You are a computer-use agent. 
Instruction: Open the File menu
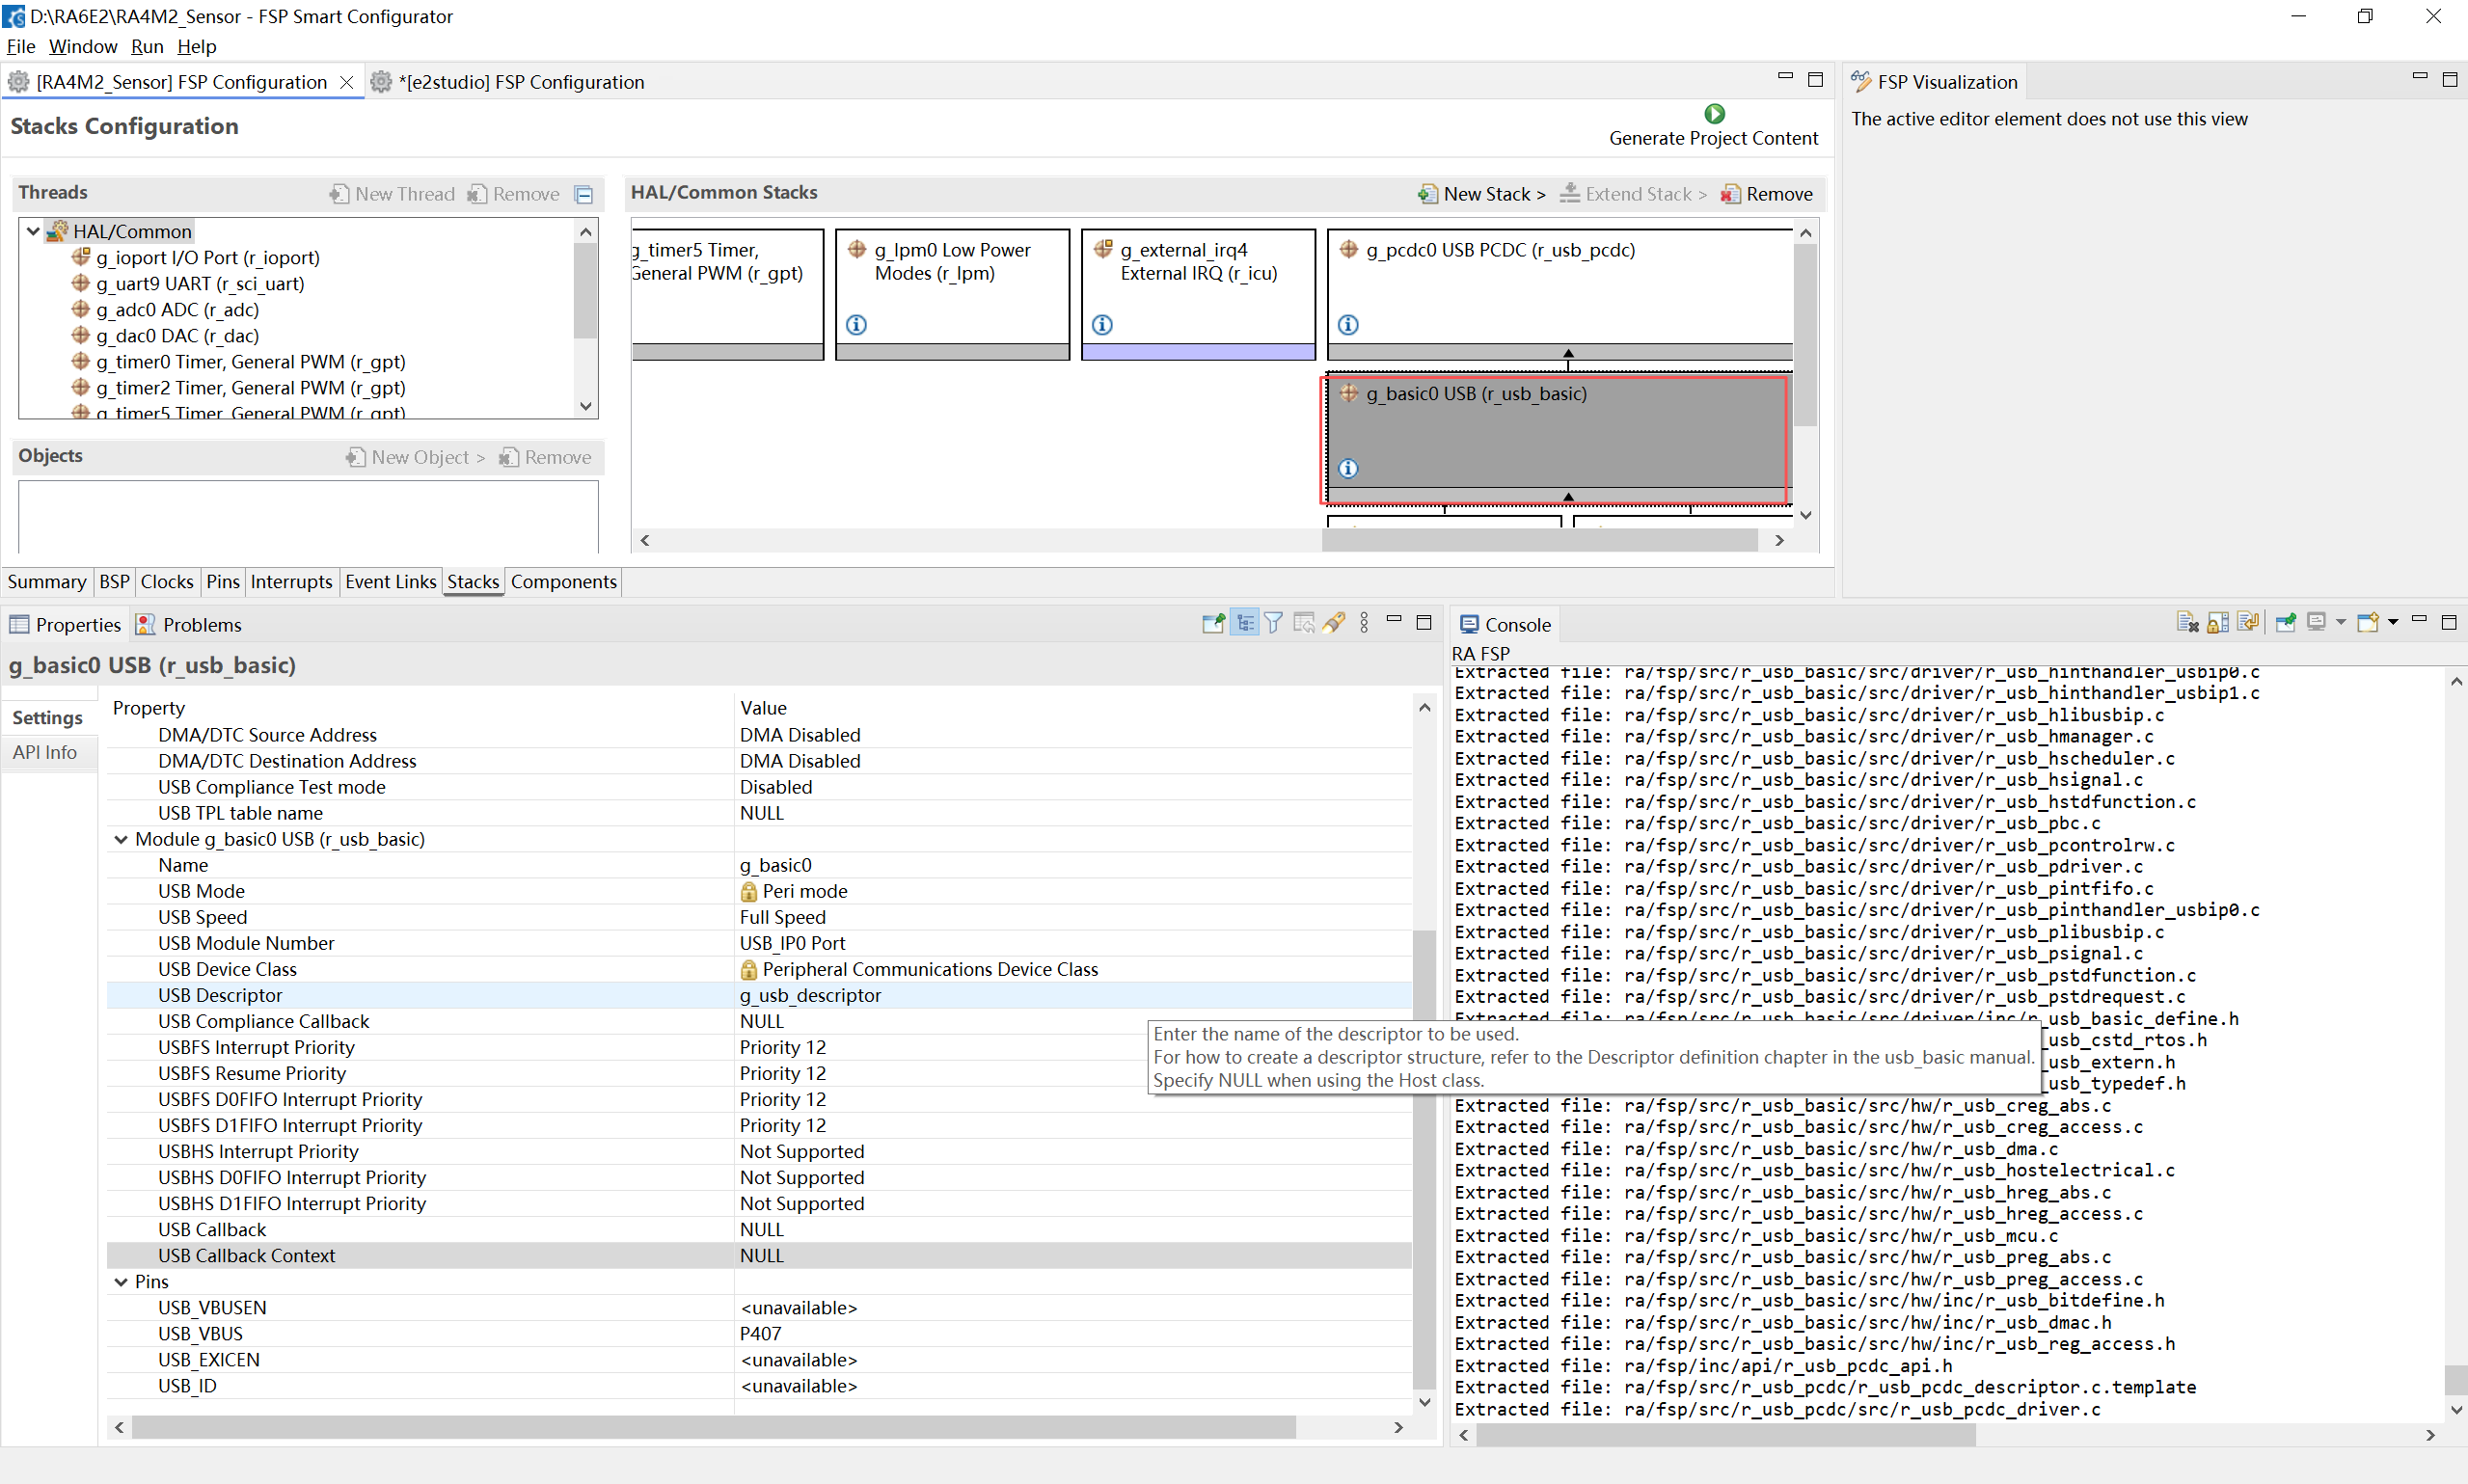tap(21, 46)
